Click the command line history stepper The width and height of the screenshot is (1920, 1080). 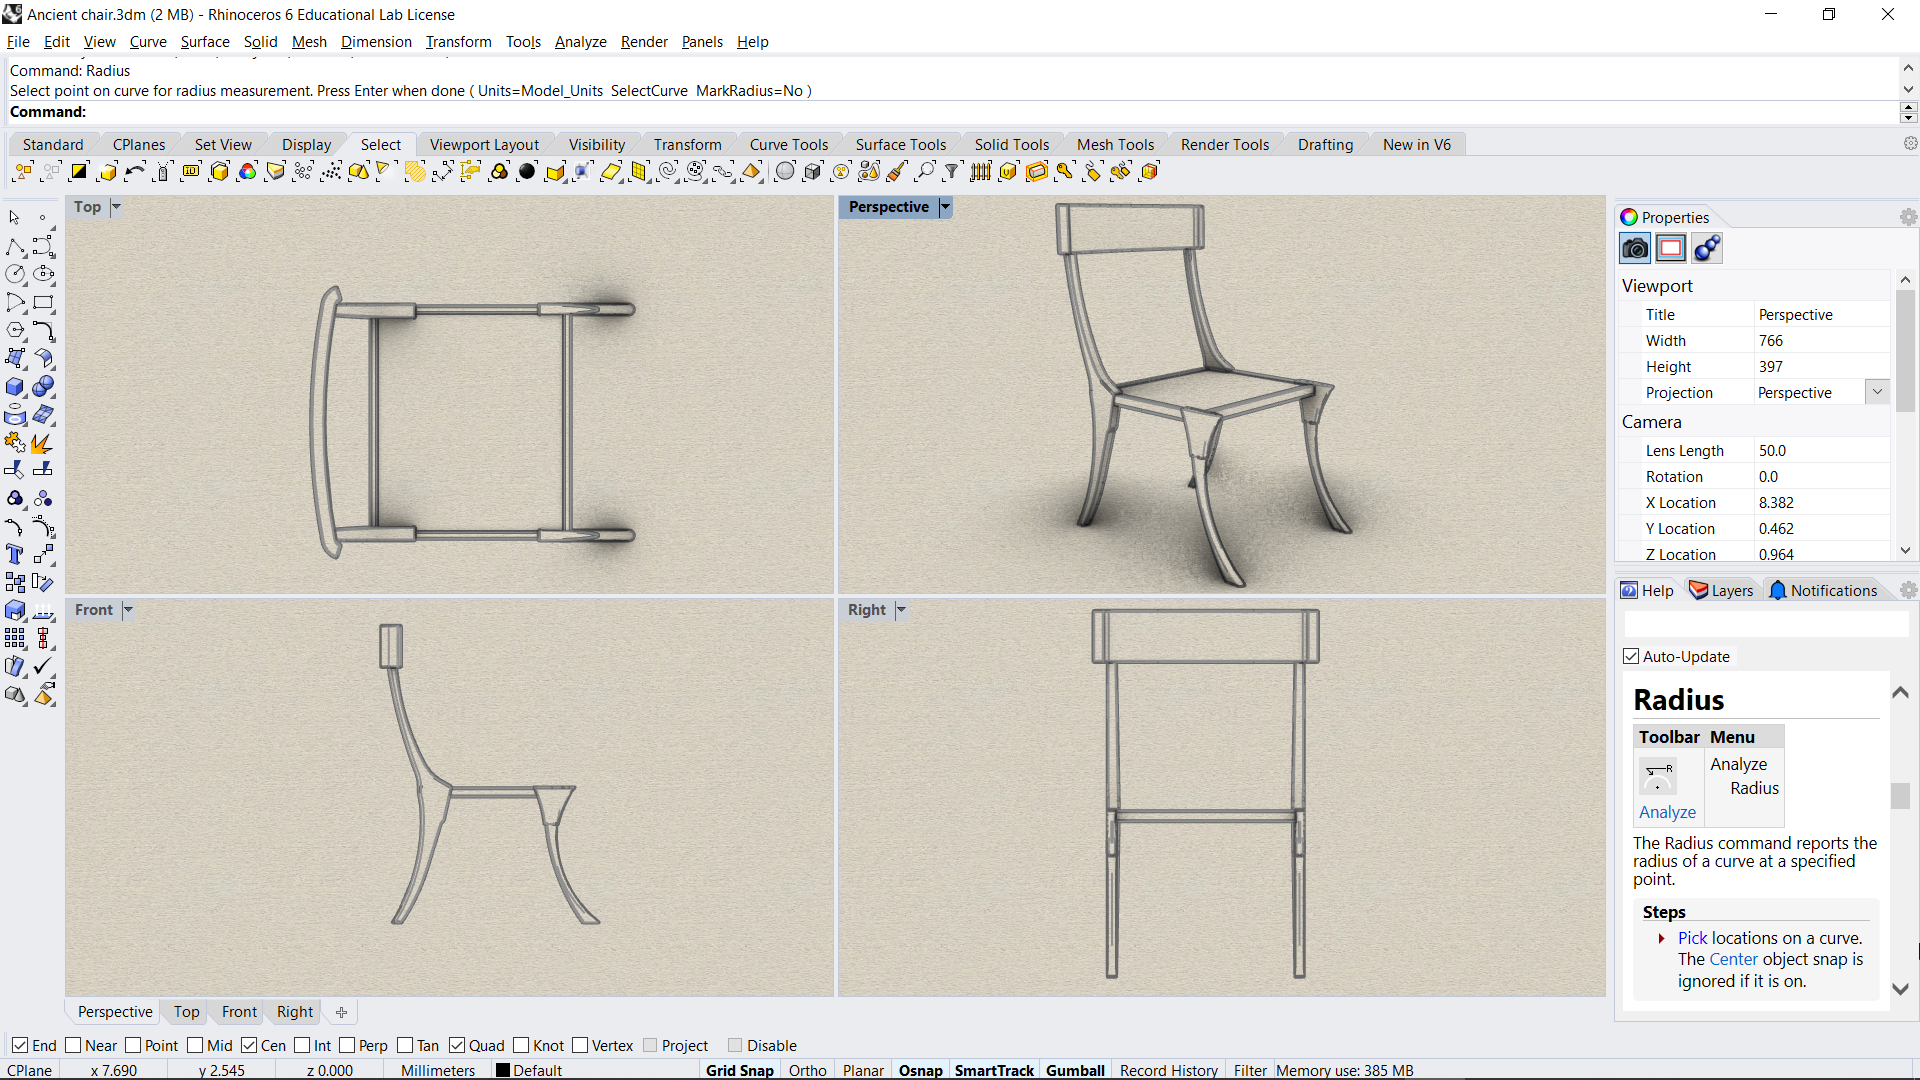(1908, 112)
